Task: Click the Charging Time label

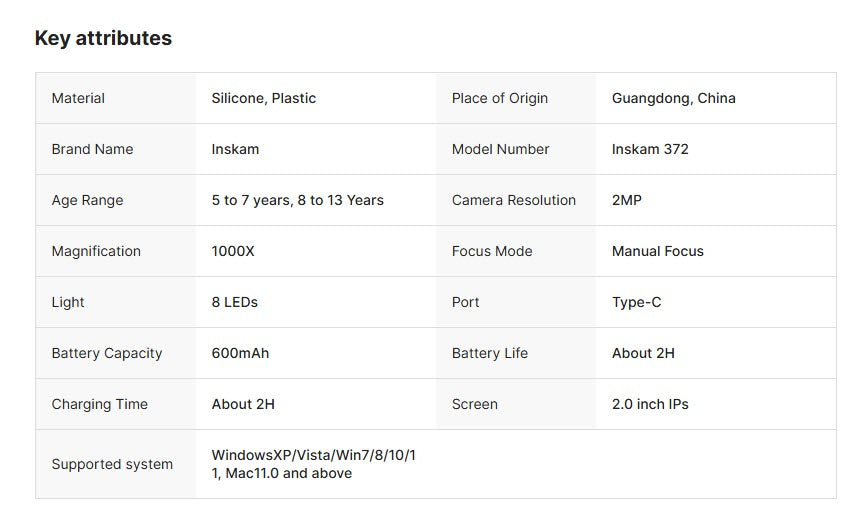Action: point(100,404)
